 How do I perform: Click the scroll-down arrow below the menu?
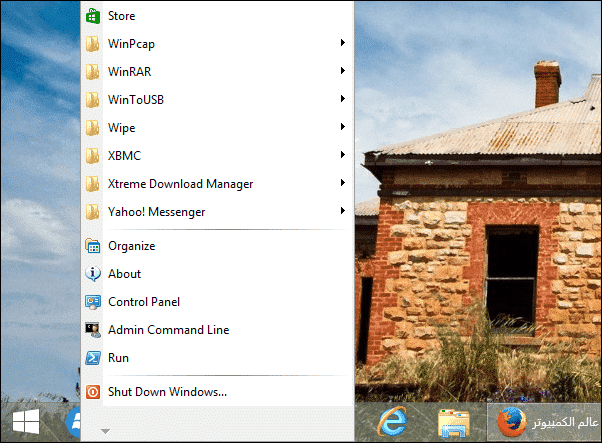104,432
